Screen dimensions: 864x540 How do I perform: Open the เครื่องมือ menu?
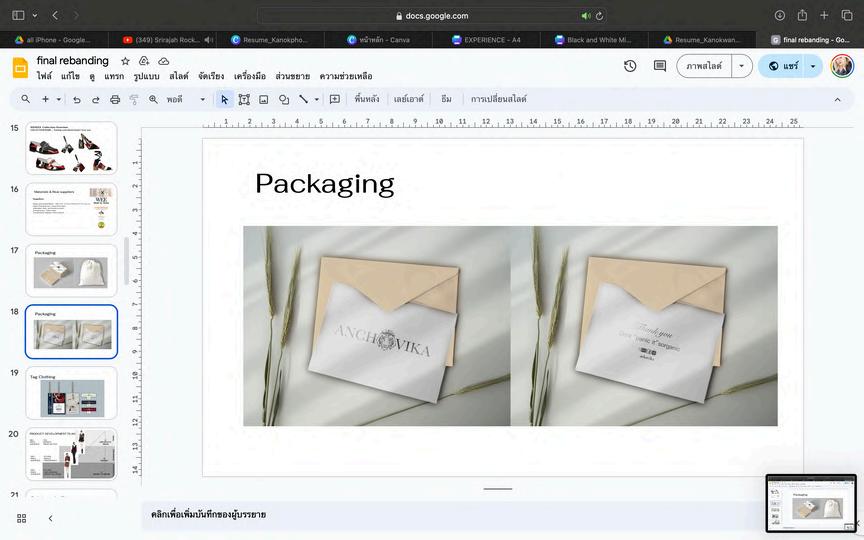point(250,76)
